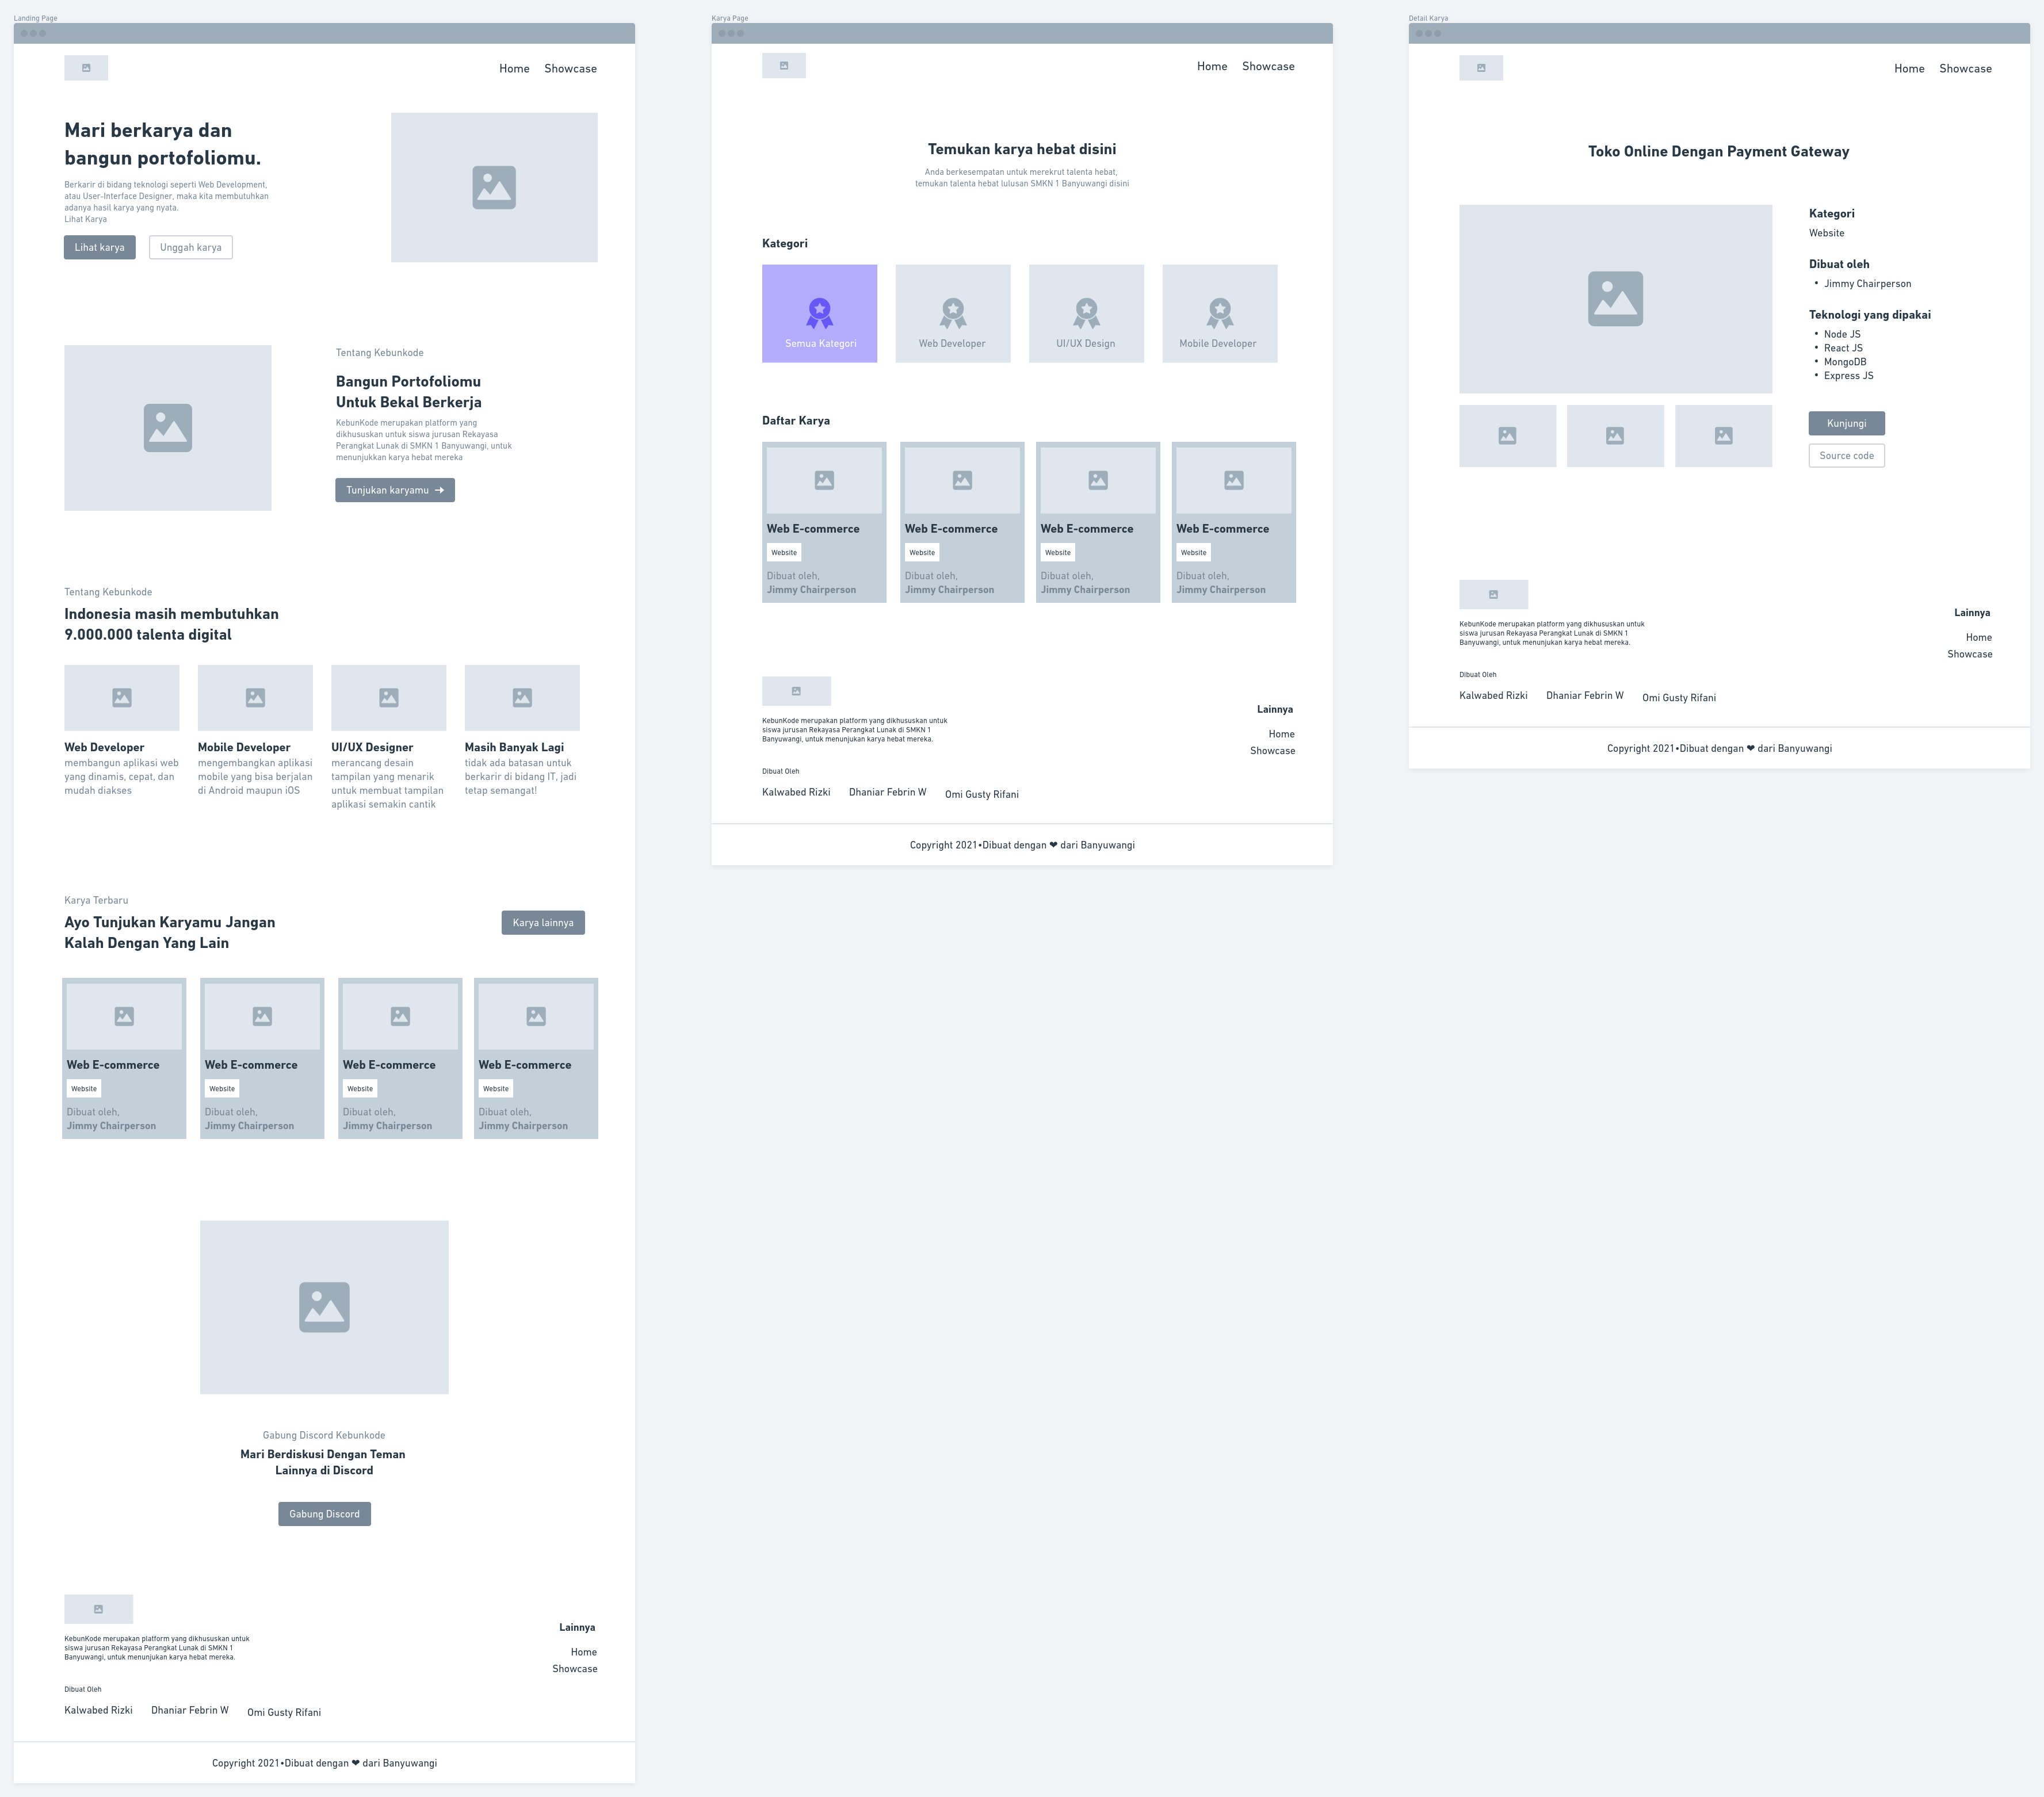Select the UI/UX Design category badge icon
This screenshot has width=2044, height=1797.
click(1086, 313)
